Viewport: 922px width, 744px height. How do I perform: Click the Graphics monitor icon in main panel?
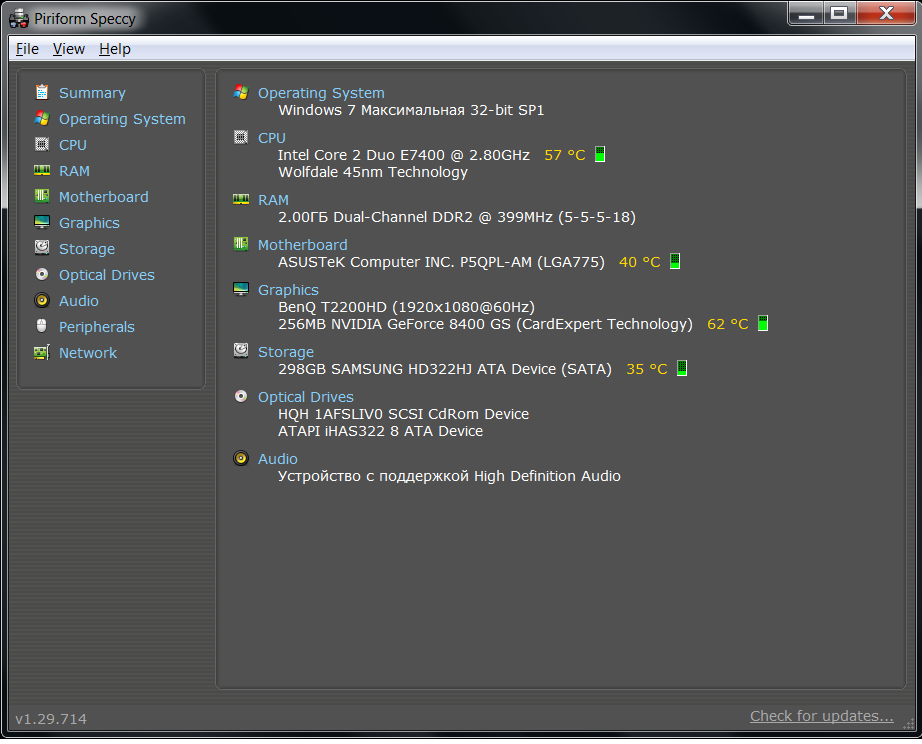(x=241, y=289)
